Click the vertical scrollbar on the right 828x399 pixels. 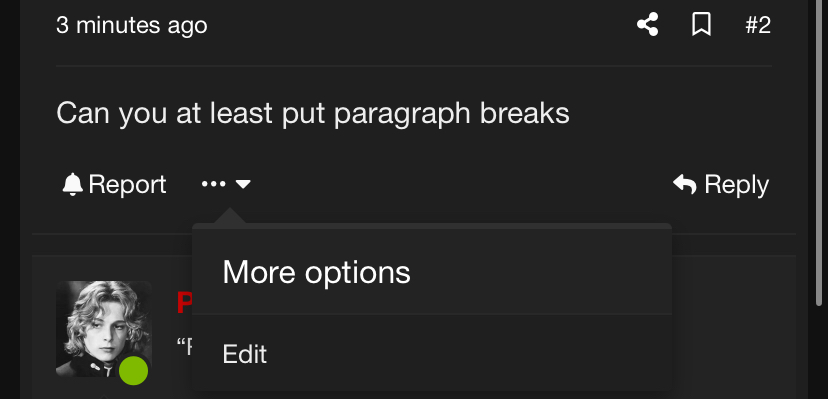pos(820,153)
